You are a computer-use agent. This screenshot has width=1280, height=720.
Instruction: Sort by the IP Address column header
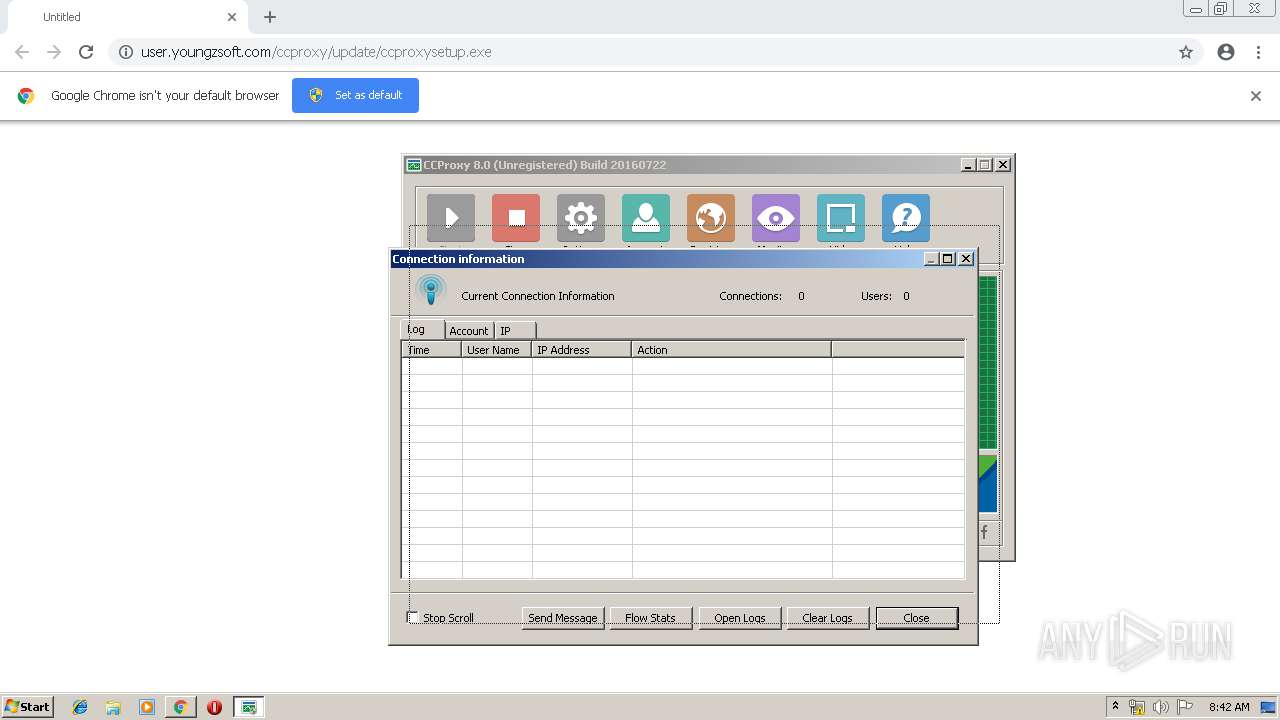[582, 350]
